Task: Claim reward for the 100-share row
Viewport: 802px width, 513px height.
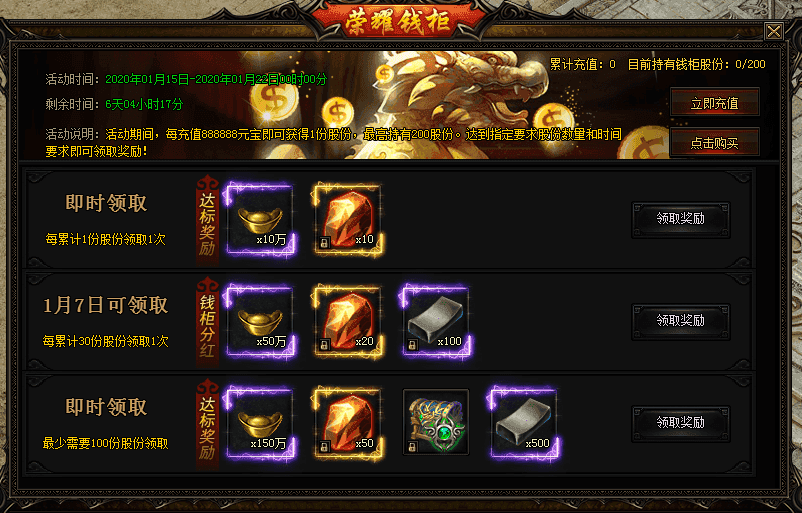Action: 681,423
